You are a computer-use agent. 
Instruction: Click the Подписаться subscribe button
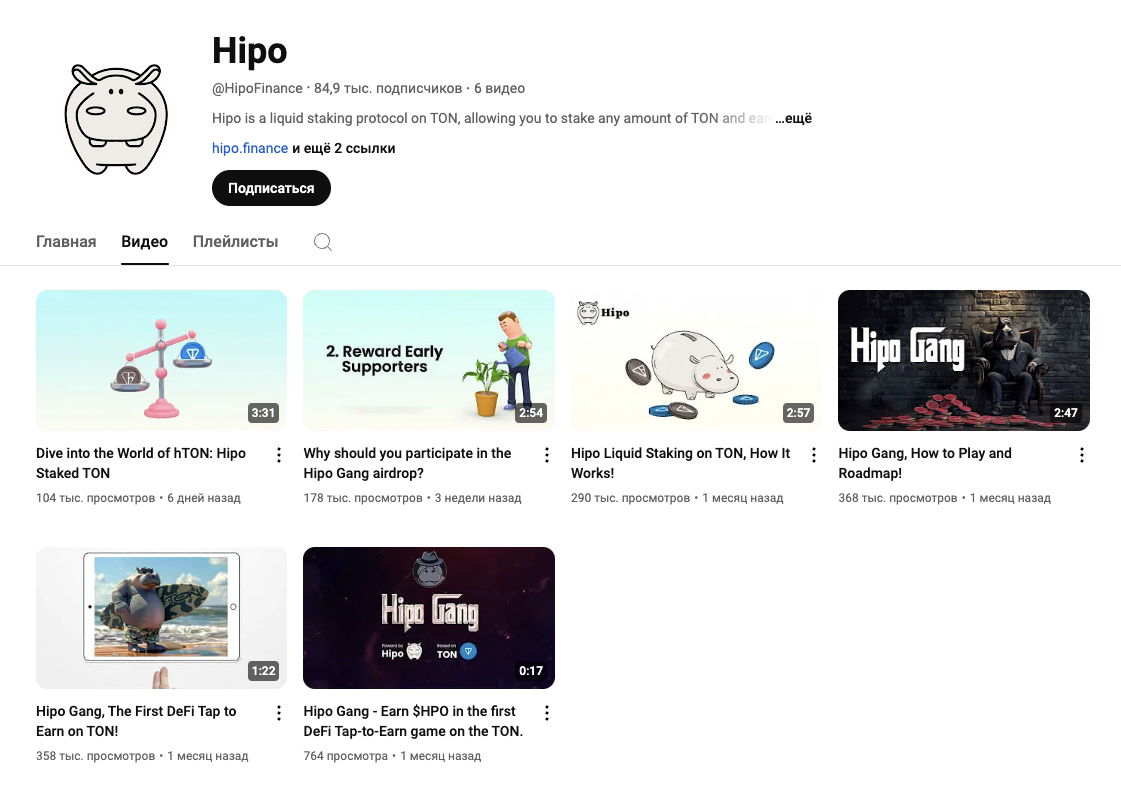click(271, 188)
